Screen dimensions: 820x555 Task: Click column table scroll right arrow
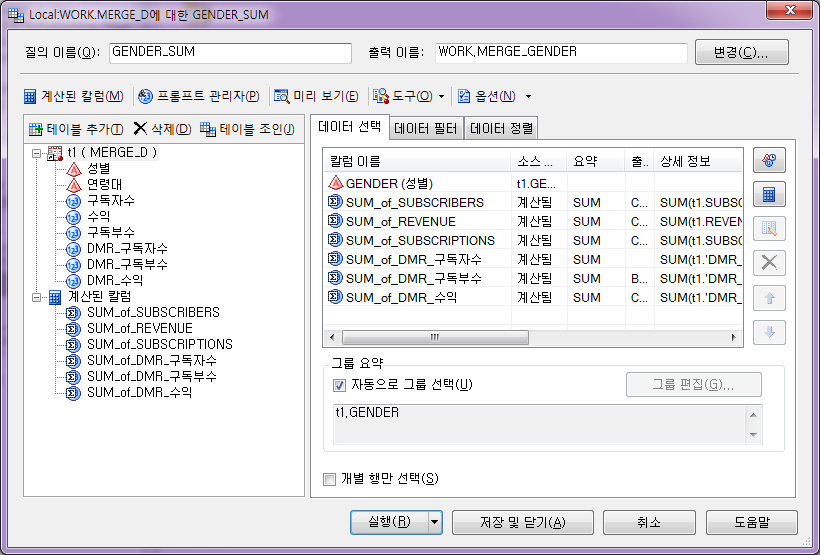coord(734,337)
